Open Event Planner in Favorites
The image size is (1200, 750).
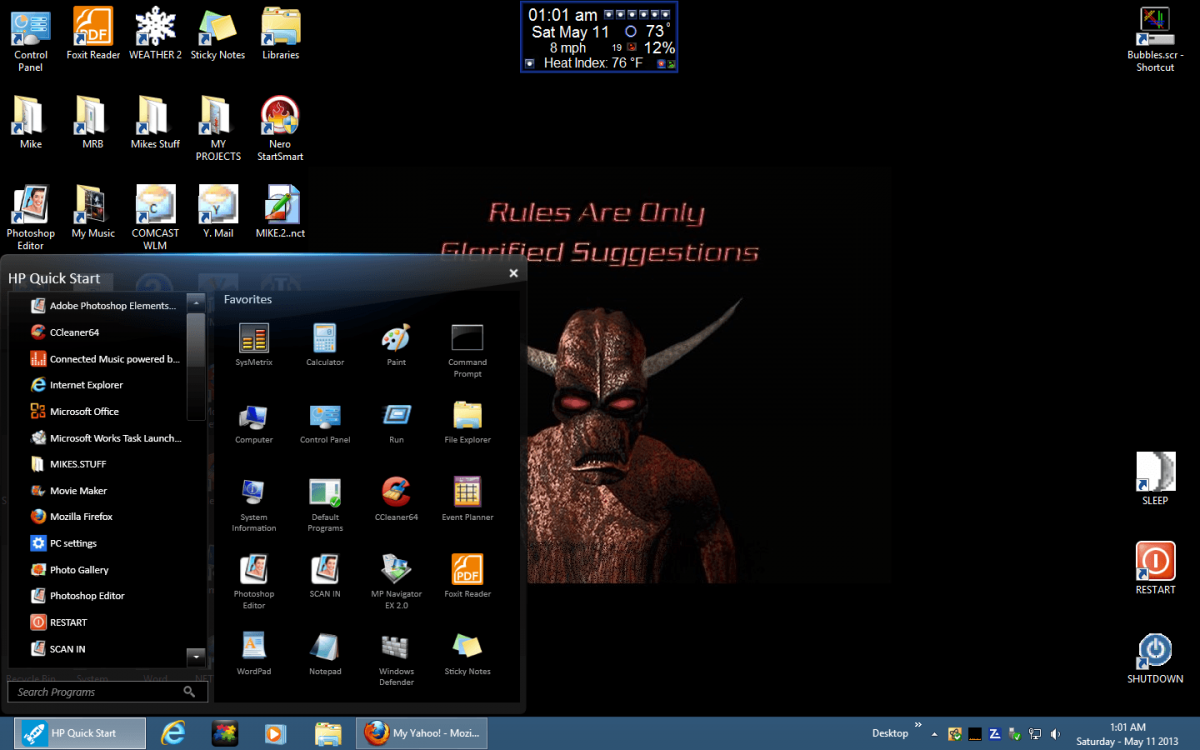[467, 500]
